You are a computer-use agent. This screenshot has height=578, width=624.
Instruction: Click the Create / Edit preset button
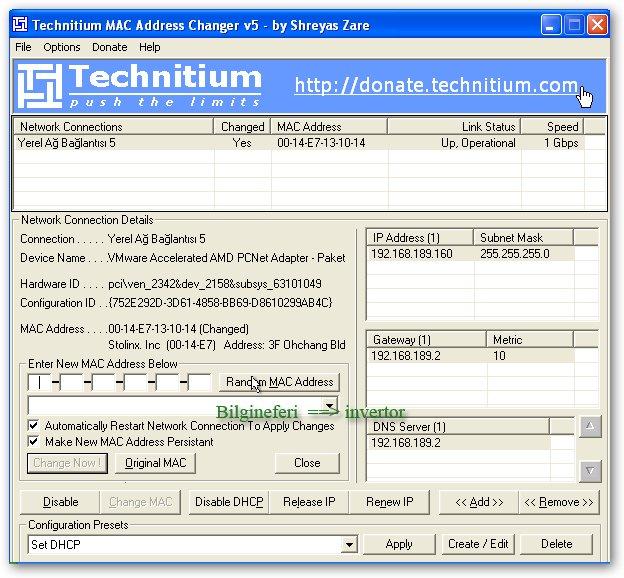click(x=478, y=544)
